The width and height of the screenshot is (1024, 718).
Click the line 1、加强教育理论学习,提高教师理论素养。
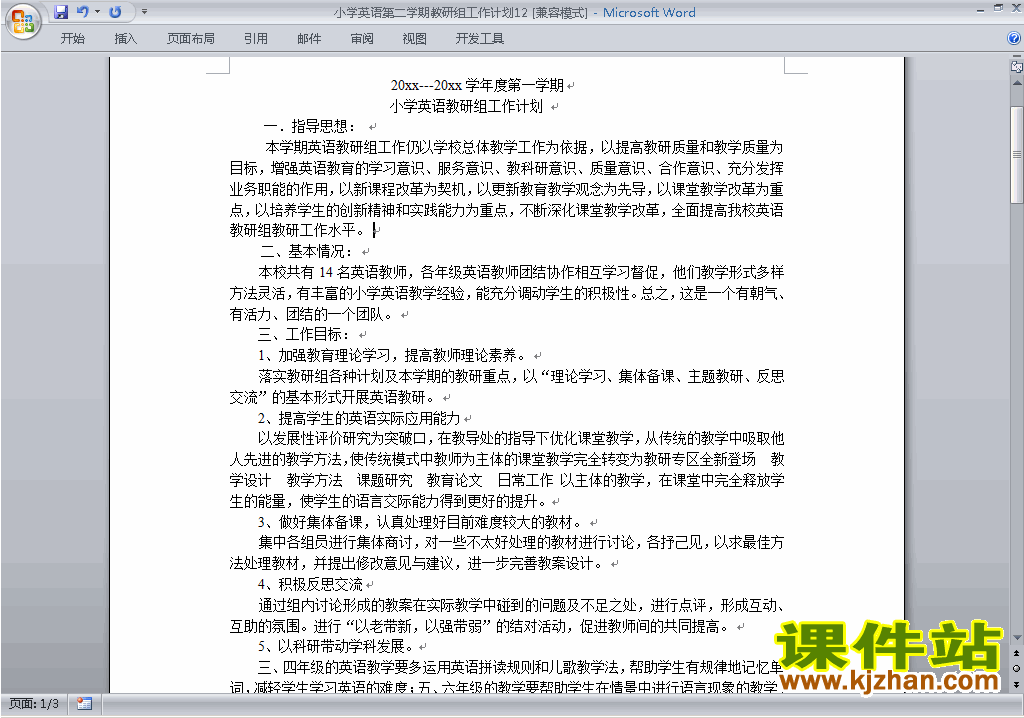392,355
